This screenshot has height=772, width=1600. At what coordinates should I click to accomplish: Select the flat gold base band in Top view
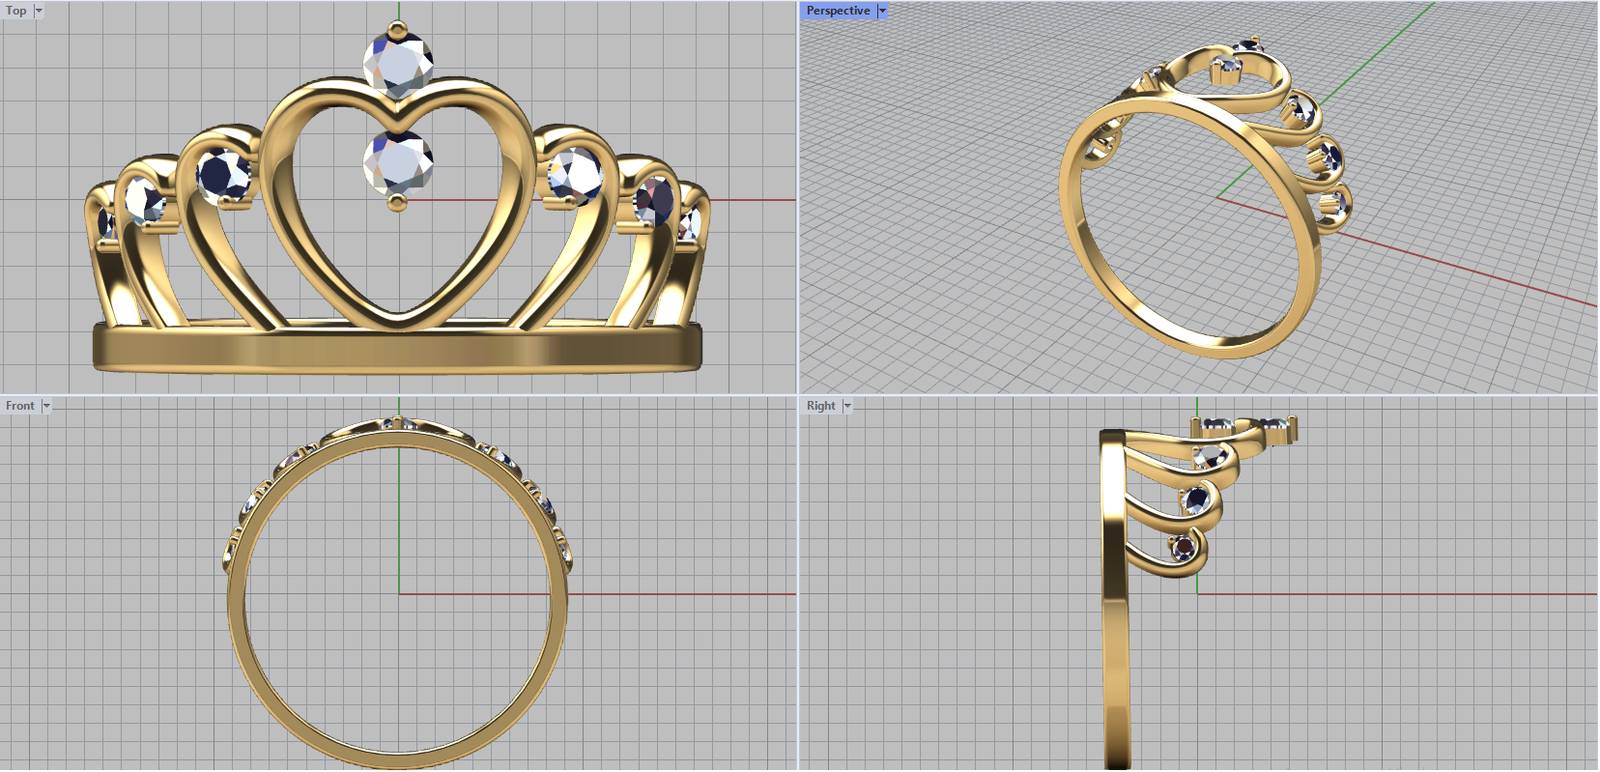point(398,349)
